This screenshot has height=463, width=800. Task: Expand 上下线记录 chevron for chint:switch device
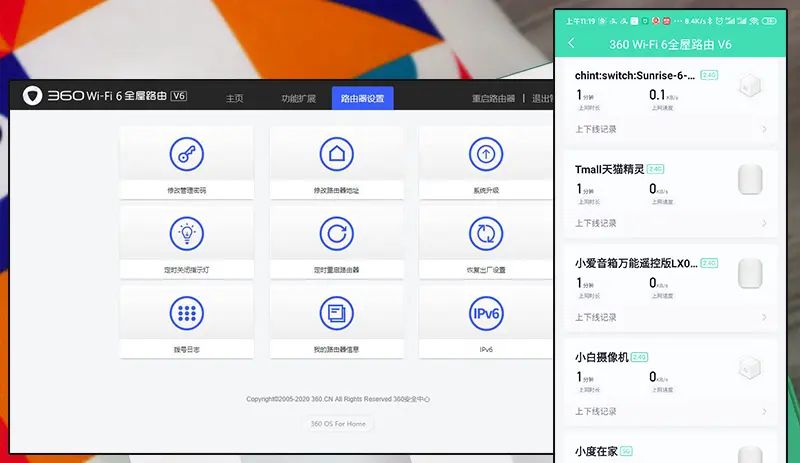click(764, 129)
